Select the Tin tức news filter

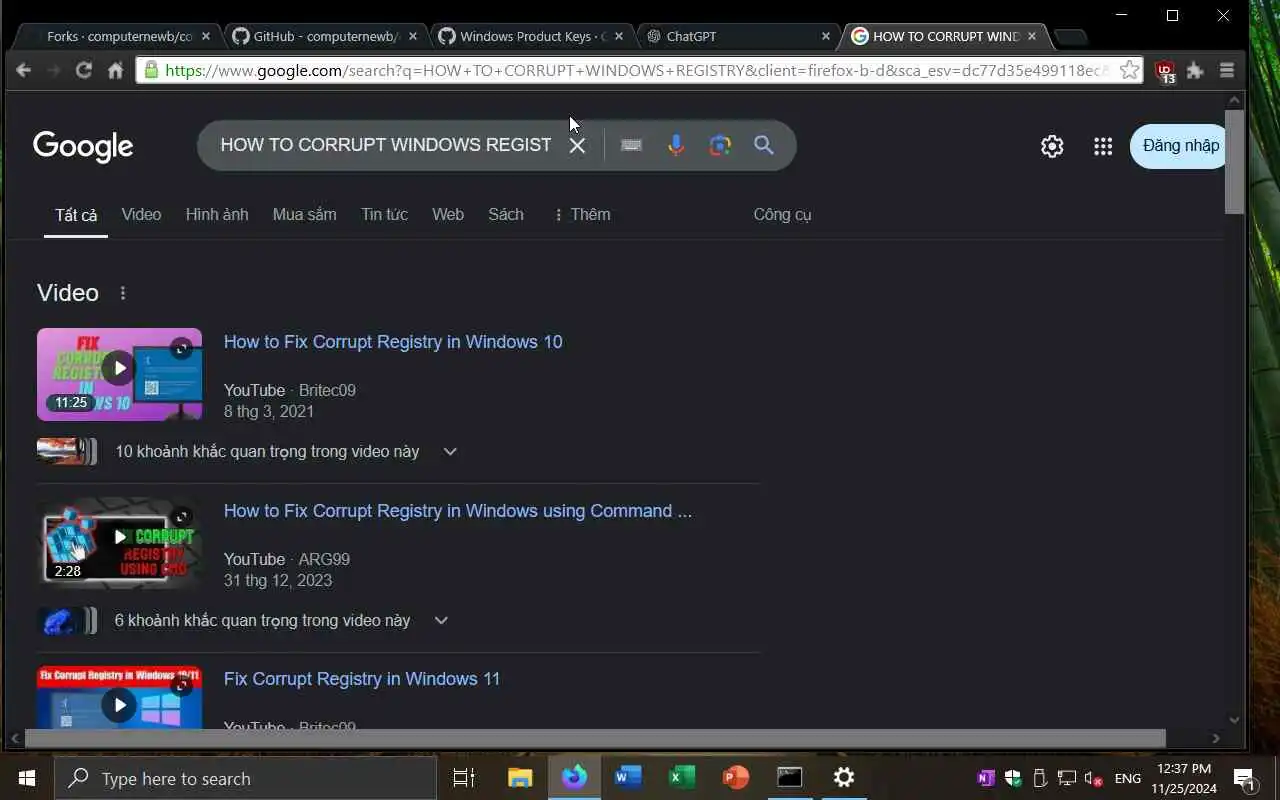(384, 214)
